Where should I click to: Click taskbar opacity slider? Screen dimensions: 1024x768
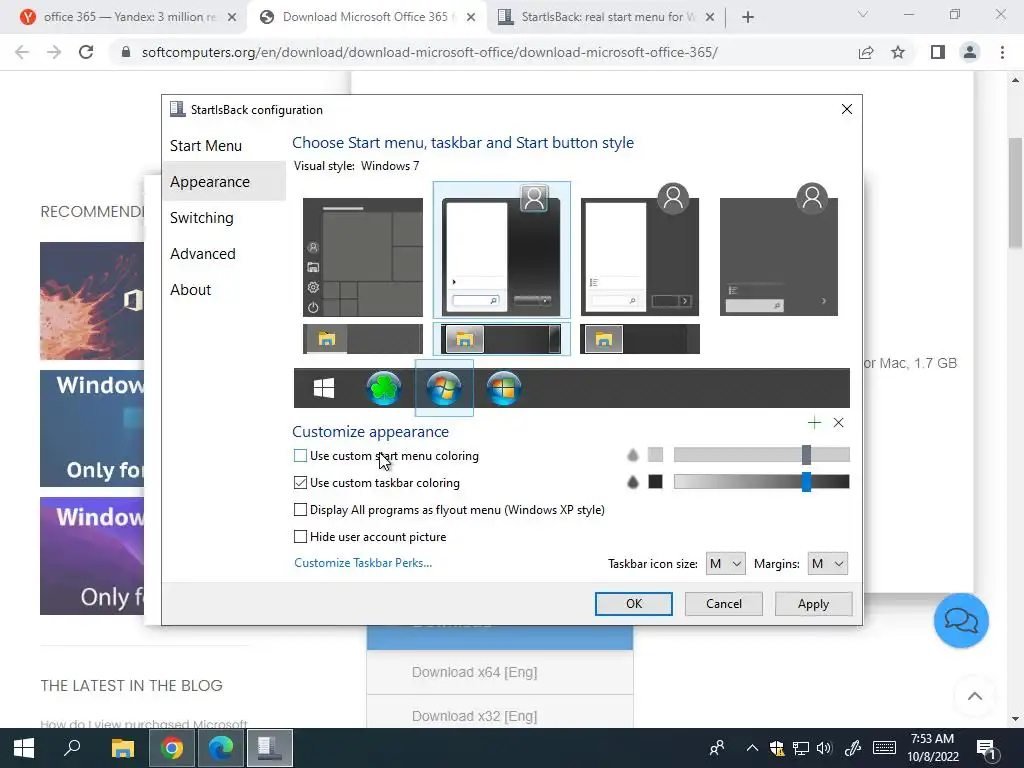point(761,482)
